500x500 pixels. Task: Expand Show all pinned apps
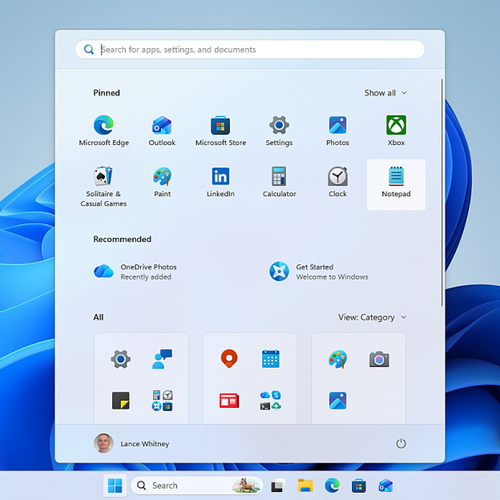point(385,93)
